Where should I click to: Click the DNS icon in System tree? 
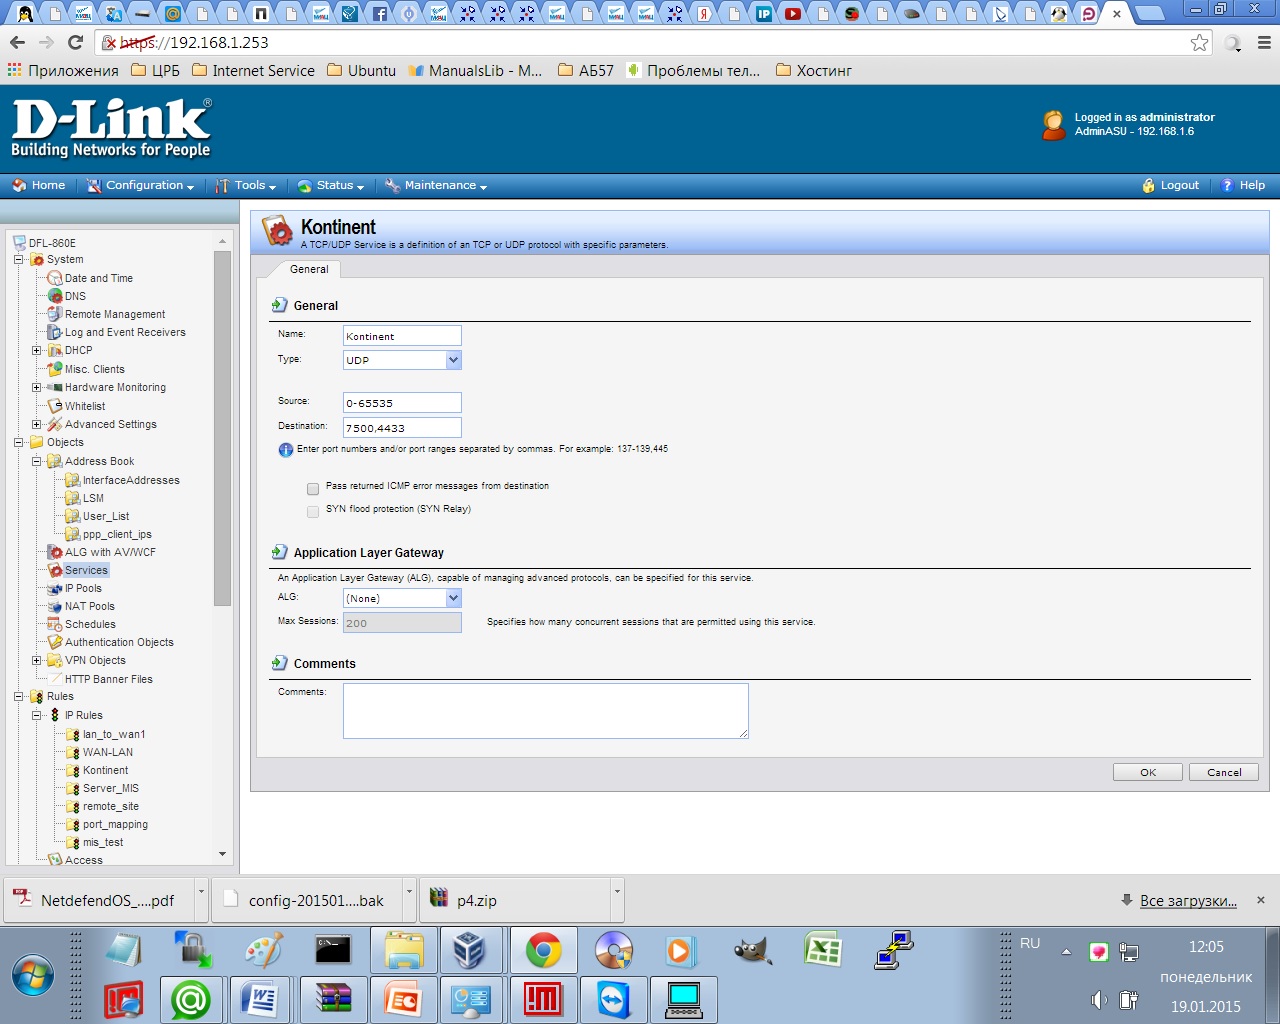pos(55,296)
